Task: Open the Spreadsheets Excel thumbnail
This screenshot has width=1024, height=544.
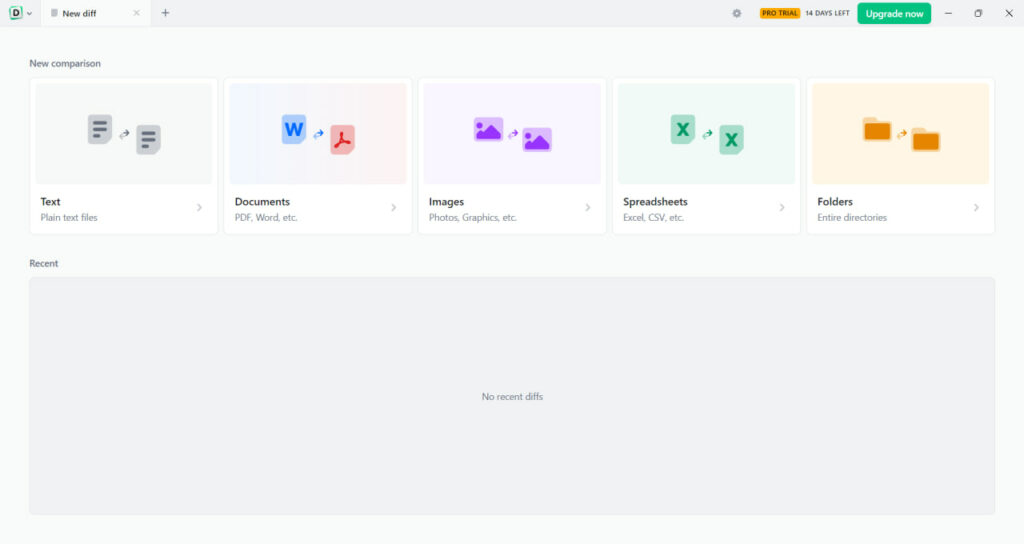Action: coord(707,133)
